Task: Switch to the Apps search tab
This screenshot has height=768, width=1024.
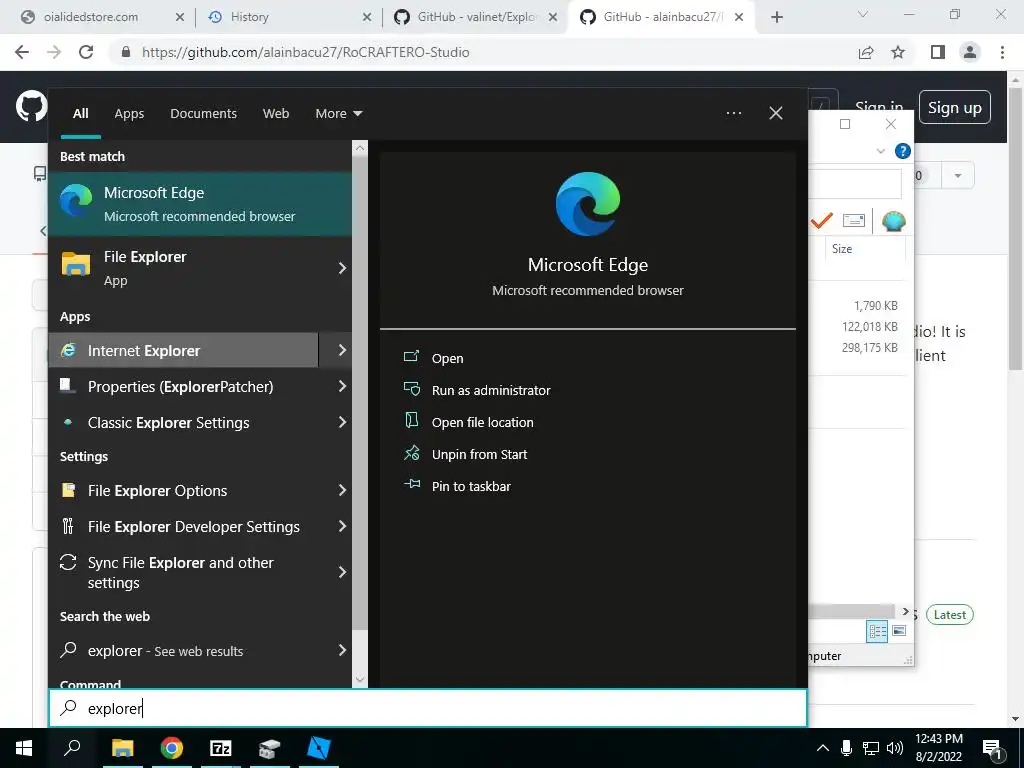Action: coord(129,114)
